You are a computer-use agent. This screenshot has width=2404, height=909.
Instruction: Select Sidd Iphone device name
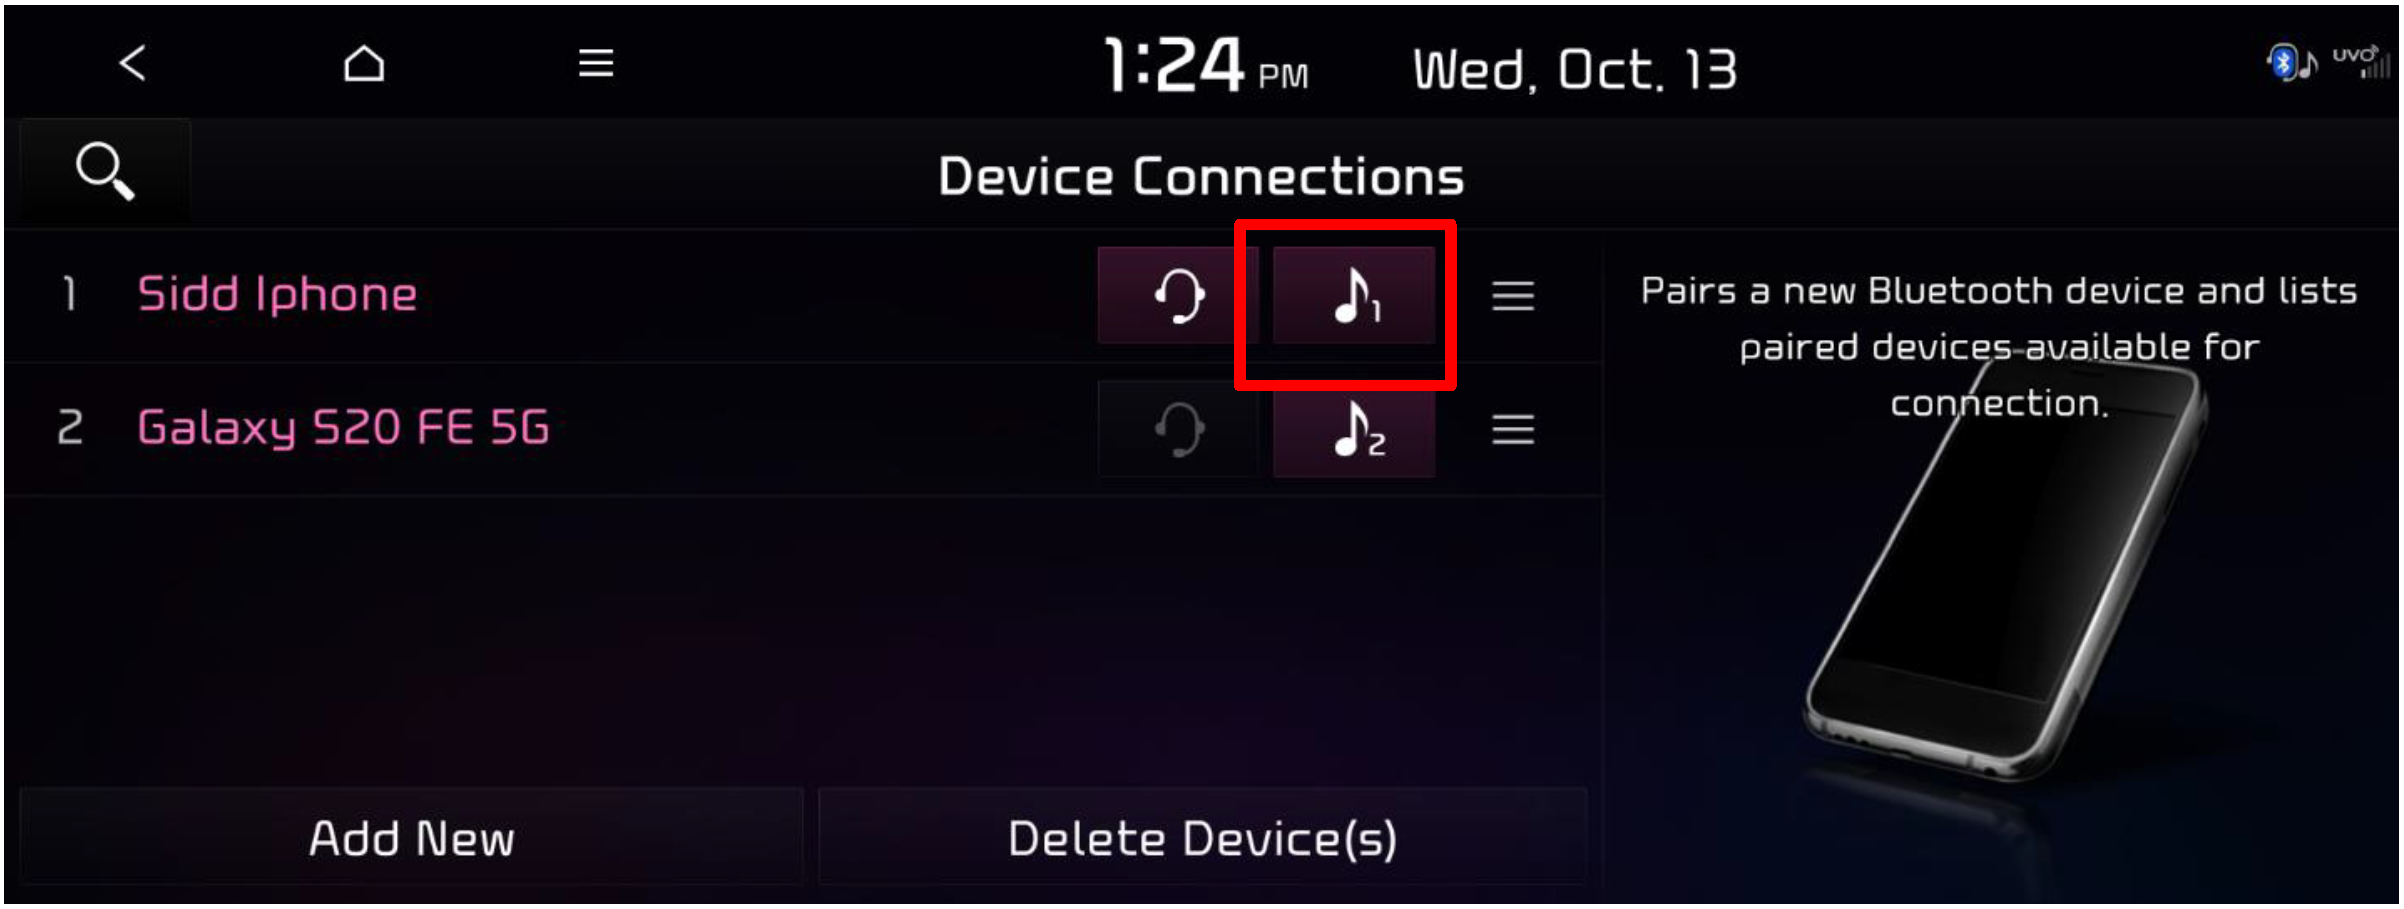(x=277, y=294)
